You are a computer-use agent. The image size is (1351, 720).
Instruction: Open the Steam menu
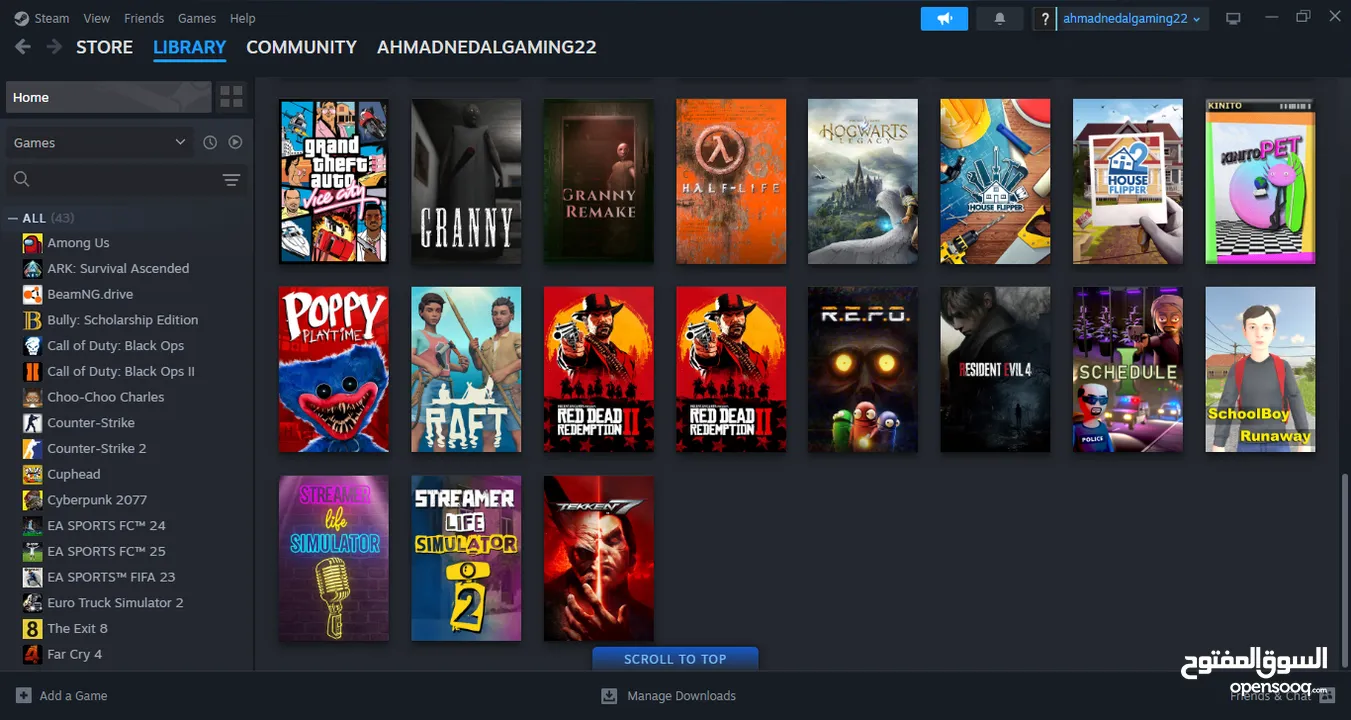point(52,18)
